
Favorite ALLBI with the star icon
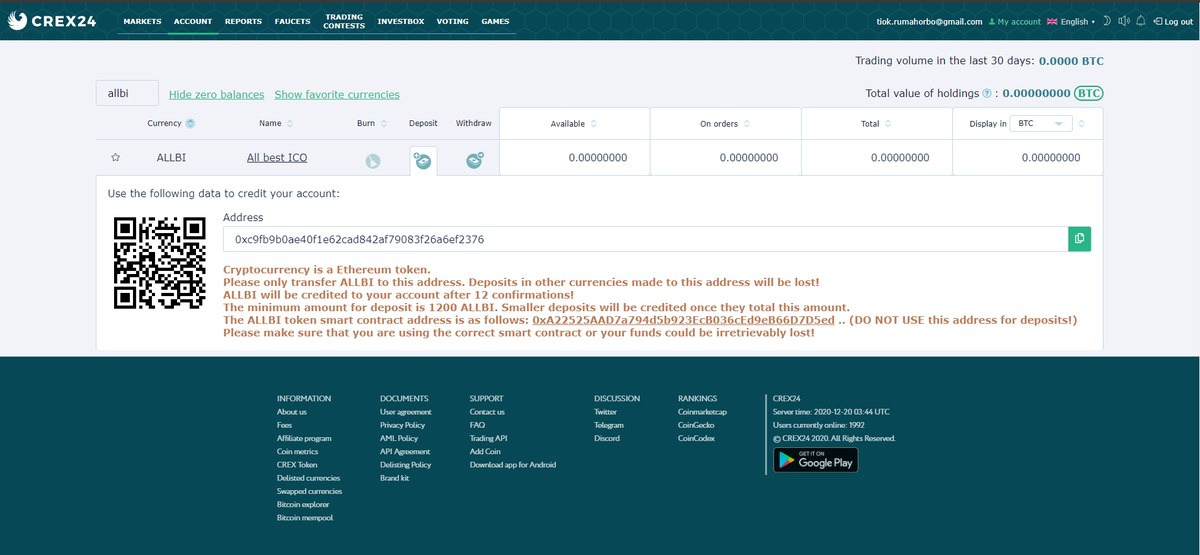pyautogui.click(x=116, y=158)
